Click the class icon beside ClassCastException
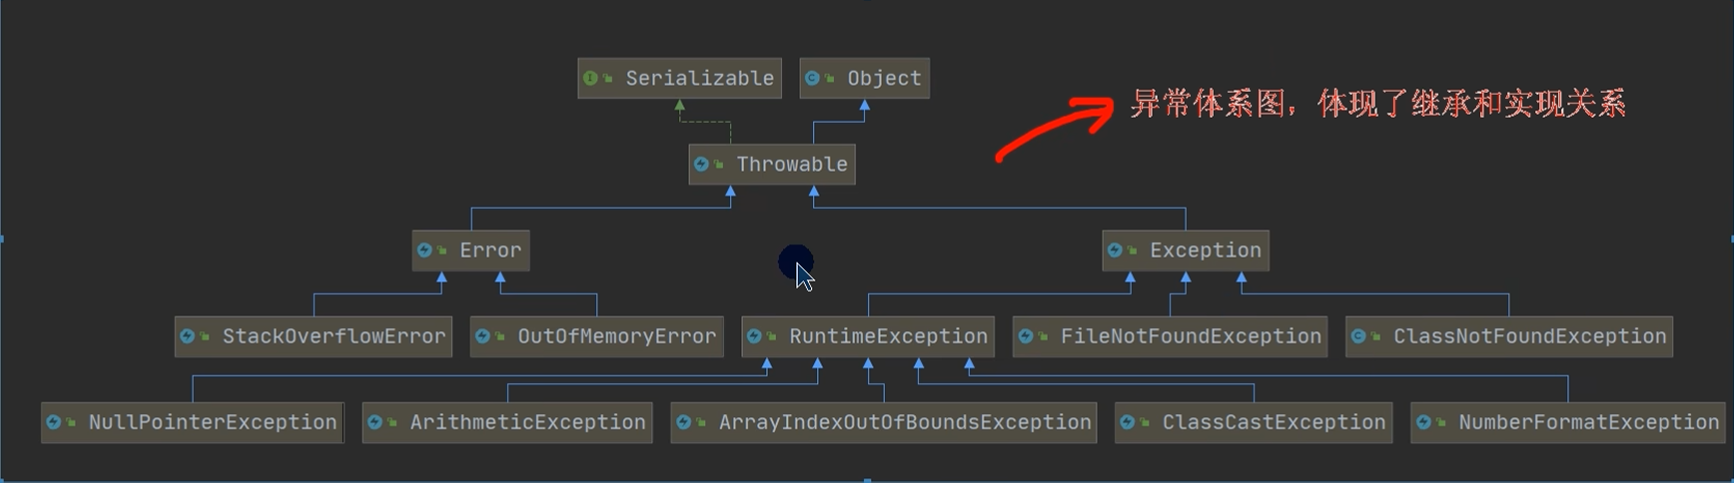This screenshot has height=483, width=1734. tap(1128, 422)
